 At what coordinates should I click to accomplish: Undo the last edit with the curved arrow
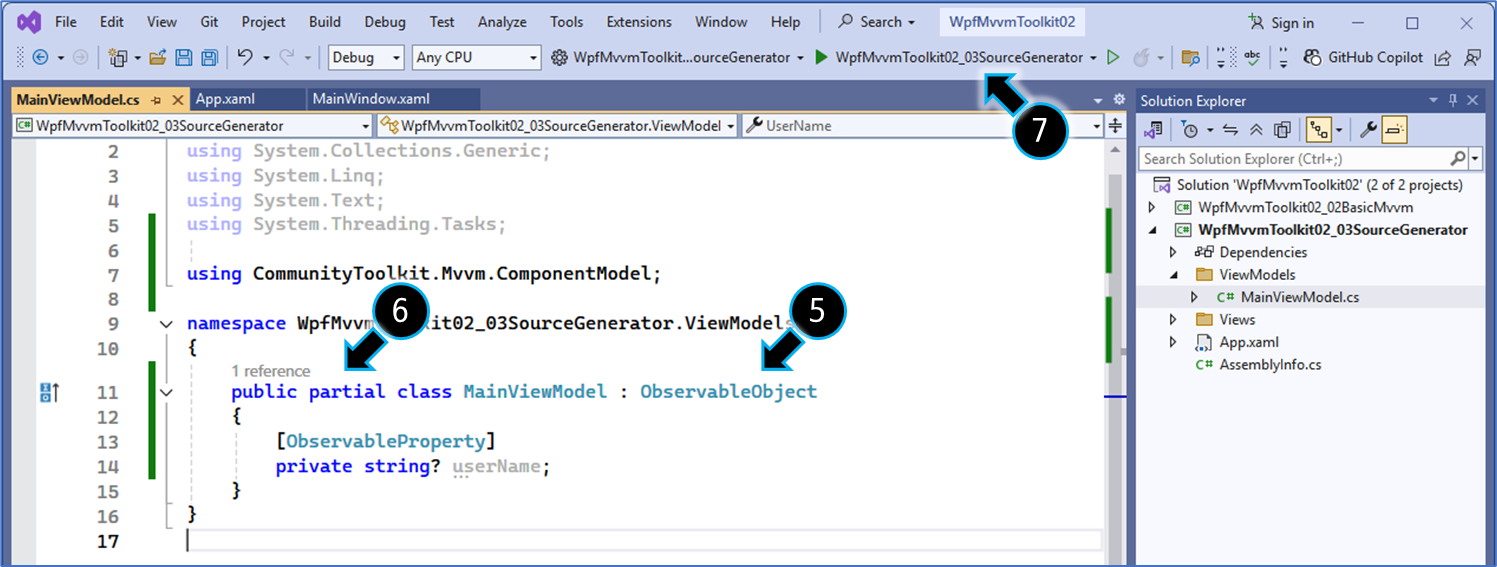pyautogui.click(x=245, y=58)
